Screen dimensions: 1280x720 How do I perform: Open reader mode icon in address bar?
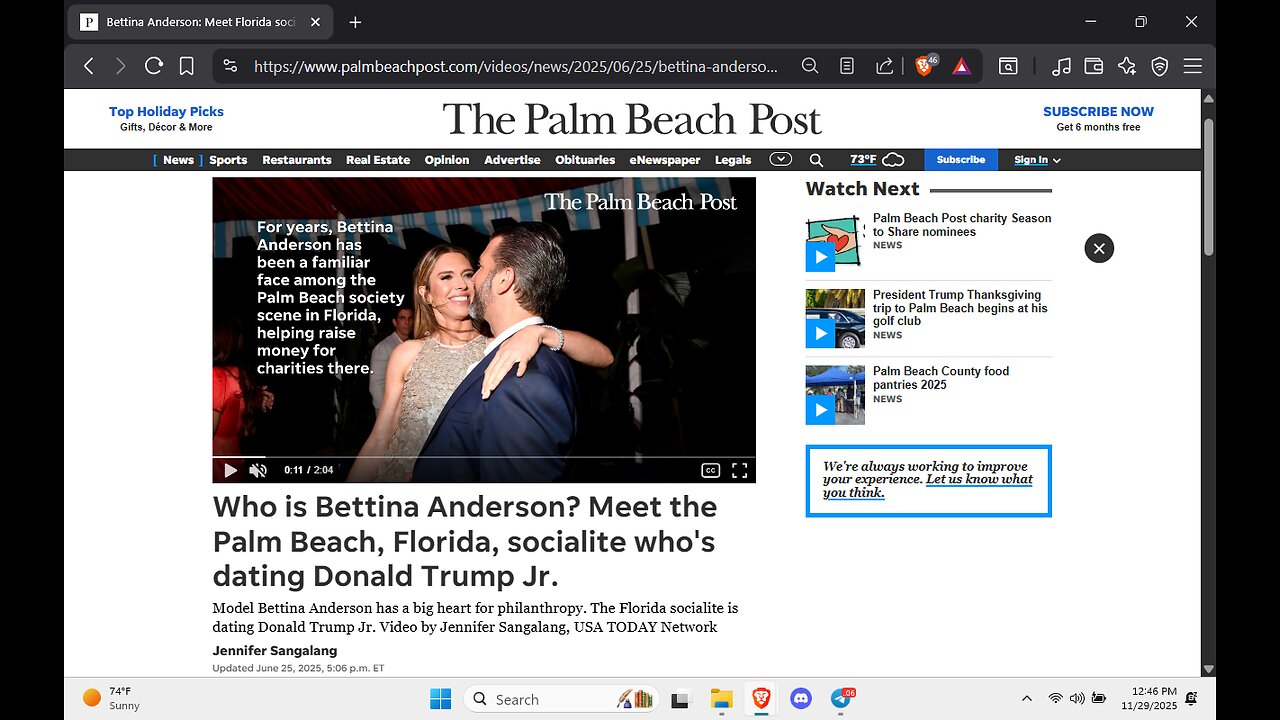(847, 66)
